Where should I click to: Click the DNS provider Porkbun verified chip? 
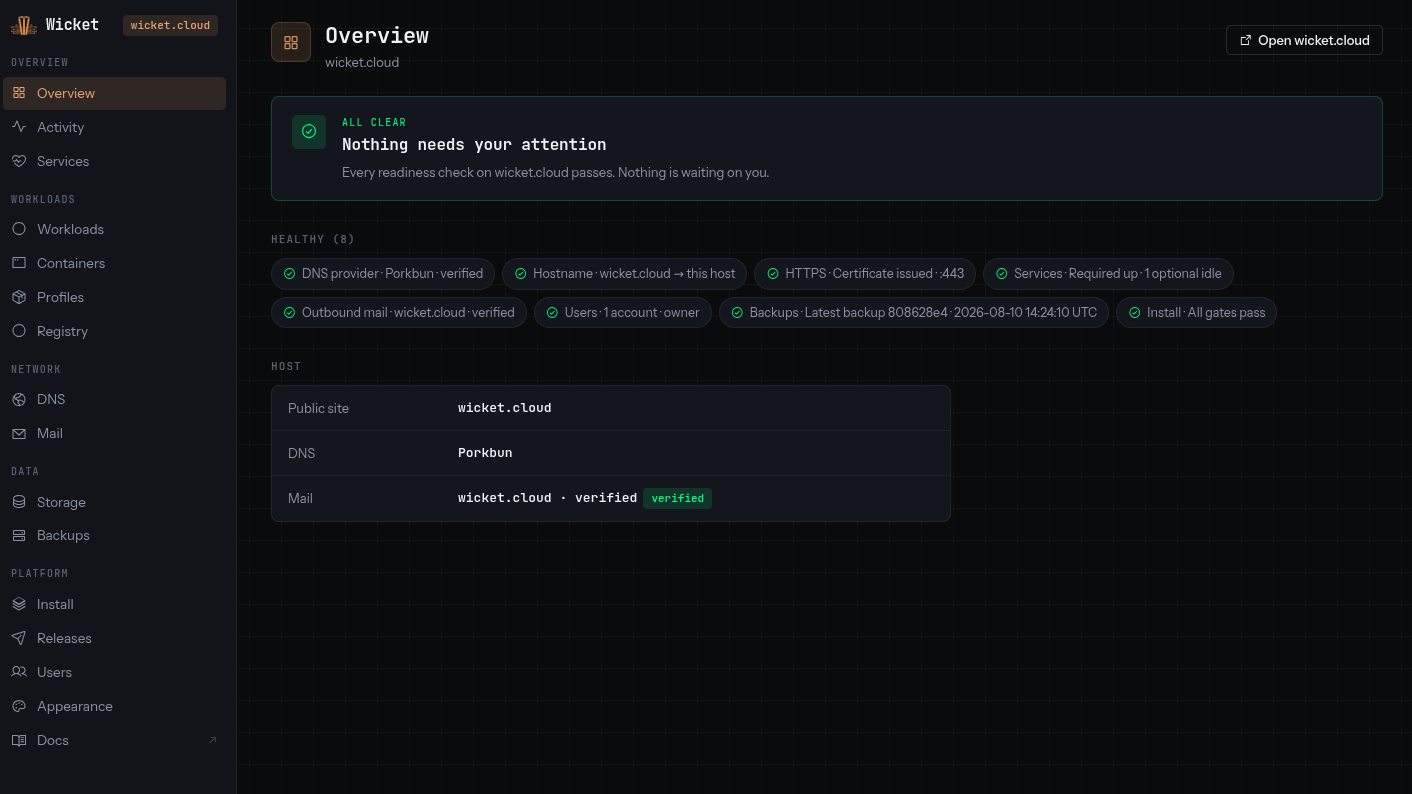coord(383,273)
